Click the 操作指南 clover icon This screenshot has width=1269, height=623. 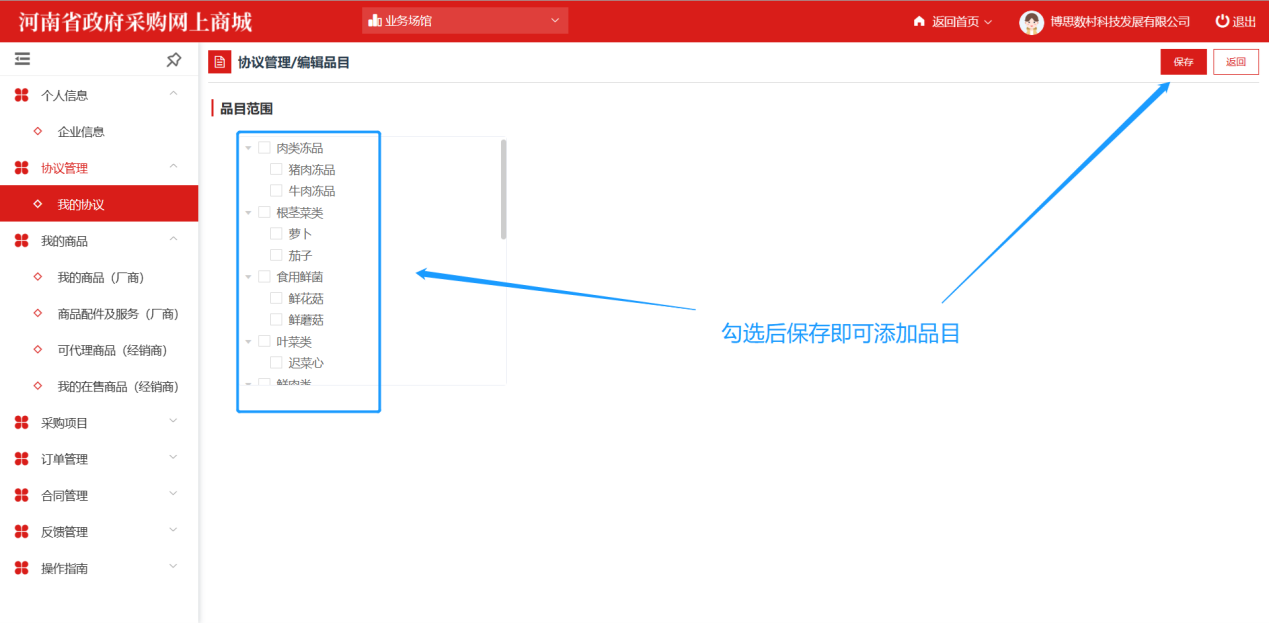tap(22, 568)
